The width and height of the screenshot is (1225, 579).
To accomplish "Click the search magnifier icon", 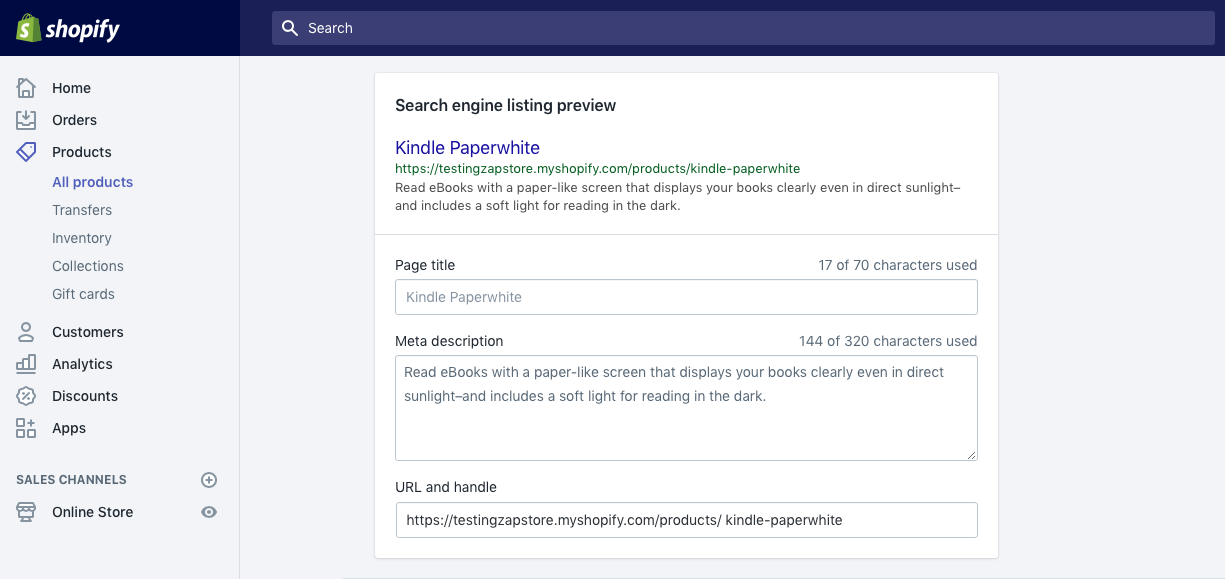I will pos(290,28).
